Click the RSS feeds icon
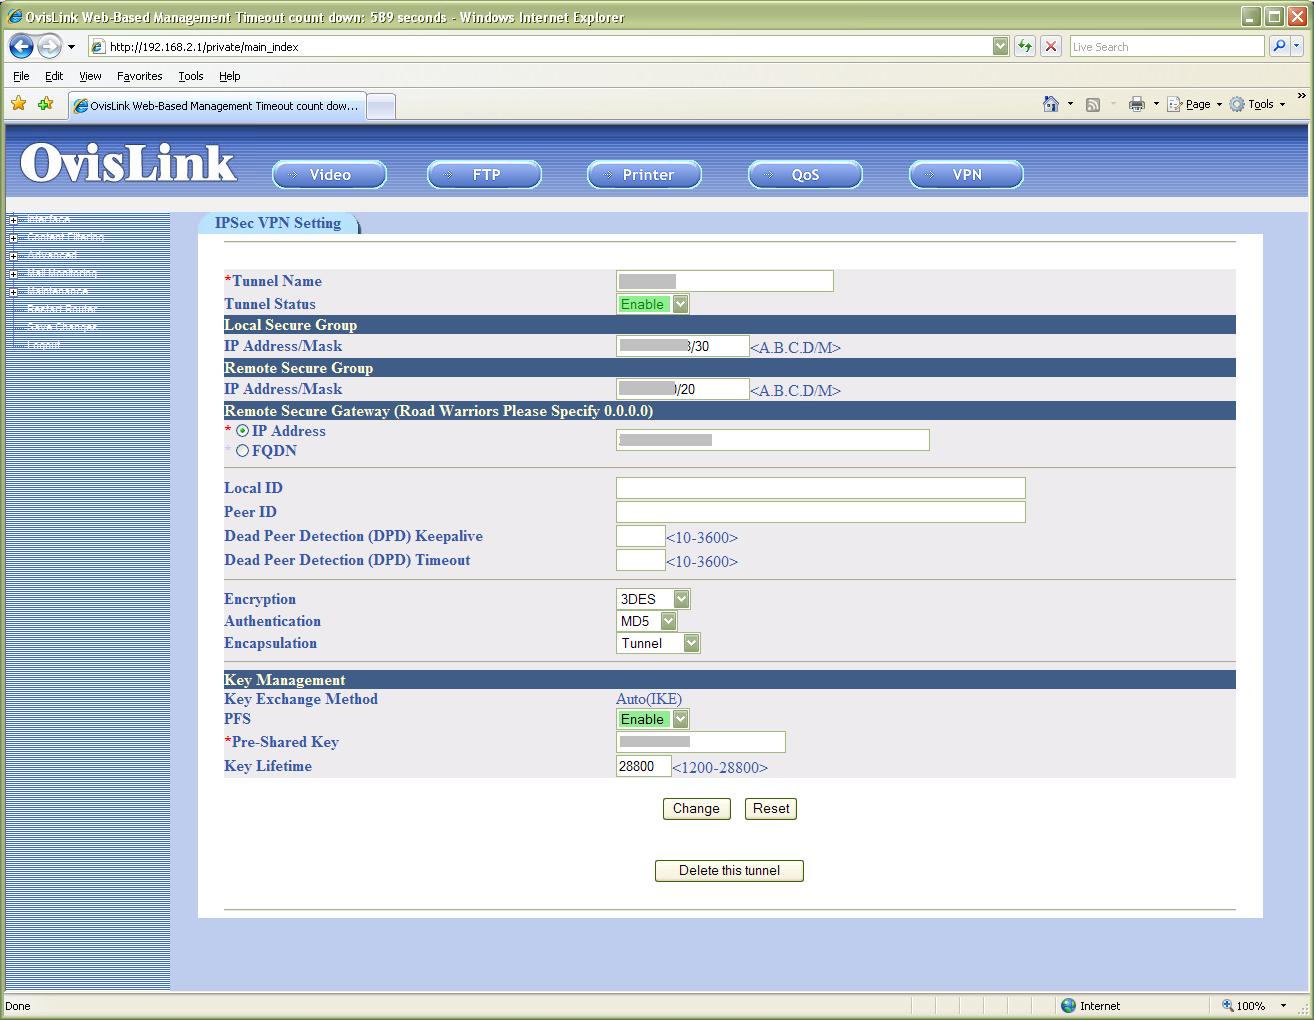The height and width of the screenshot is (1020, 1314). tap(1093, 104)
